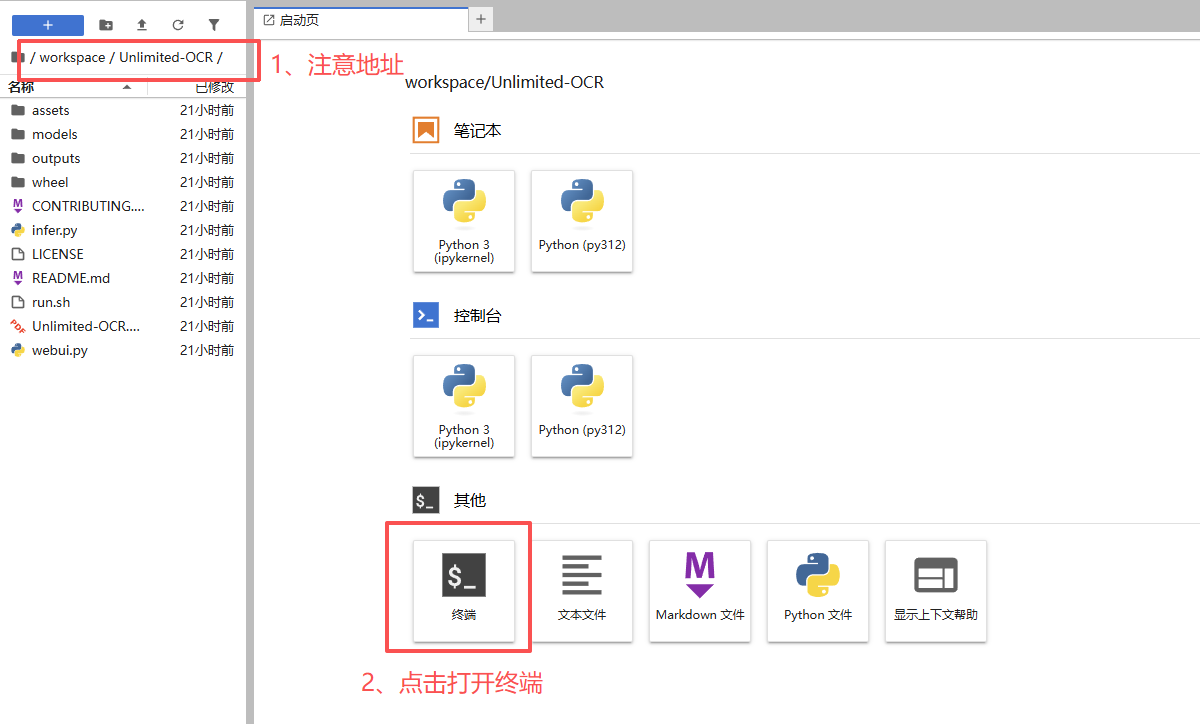Select the LICENSE file
The image size is (1200, 724).
(x=122, y=254)
